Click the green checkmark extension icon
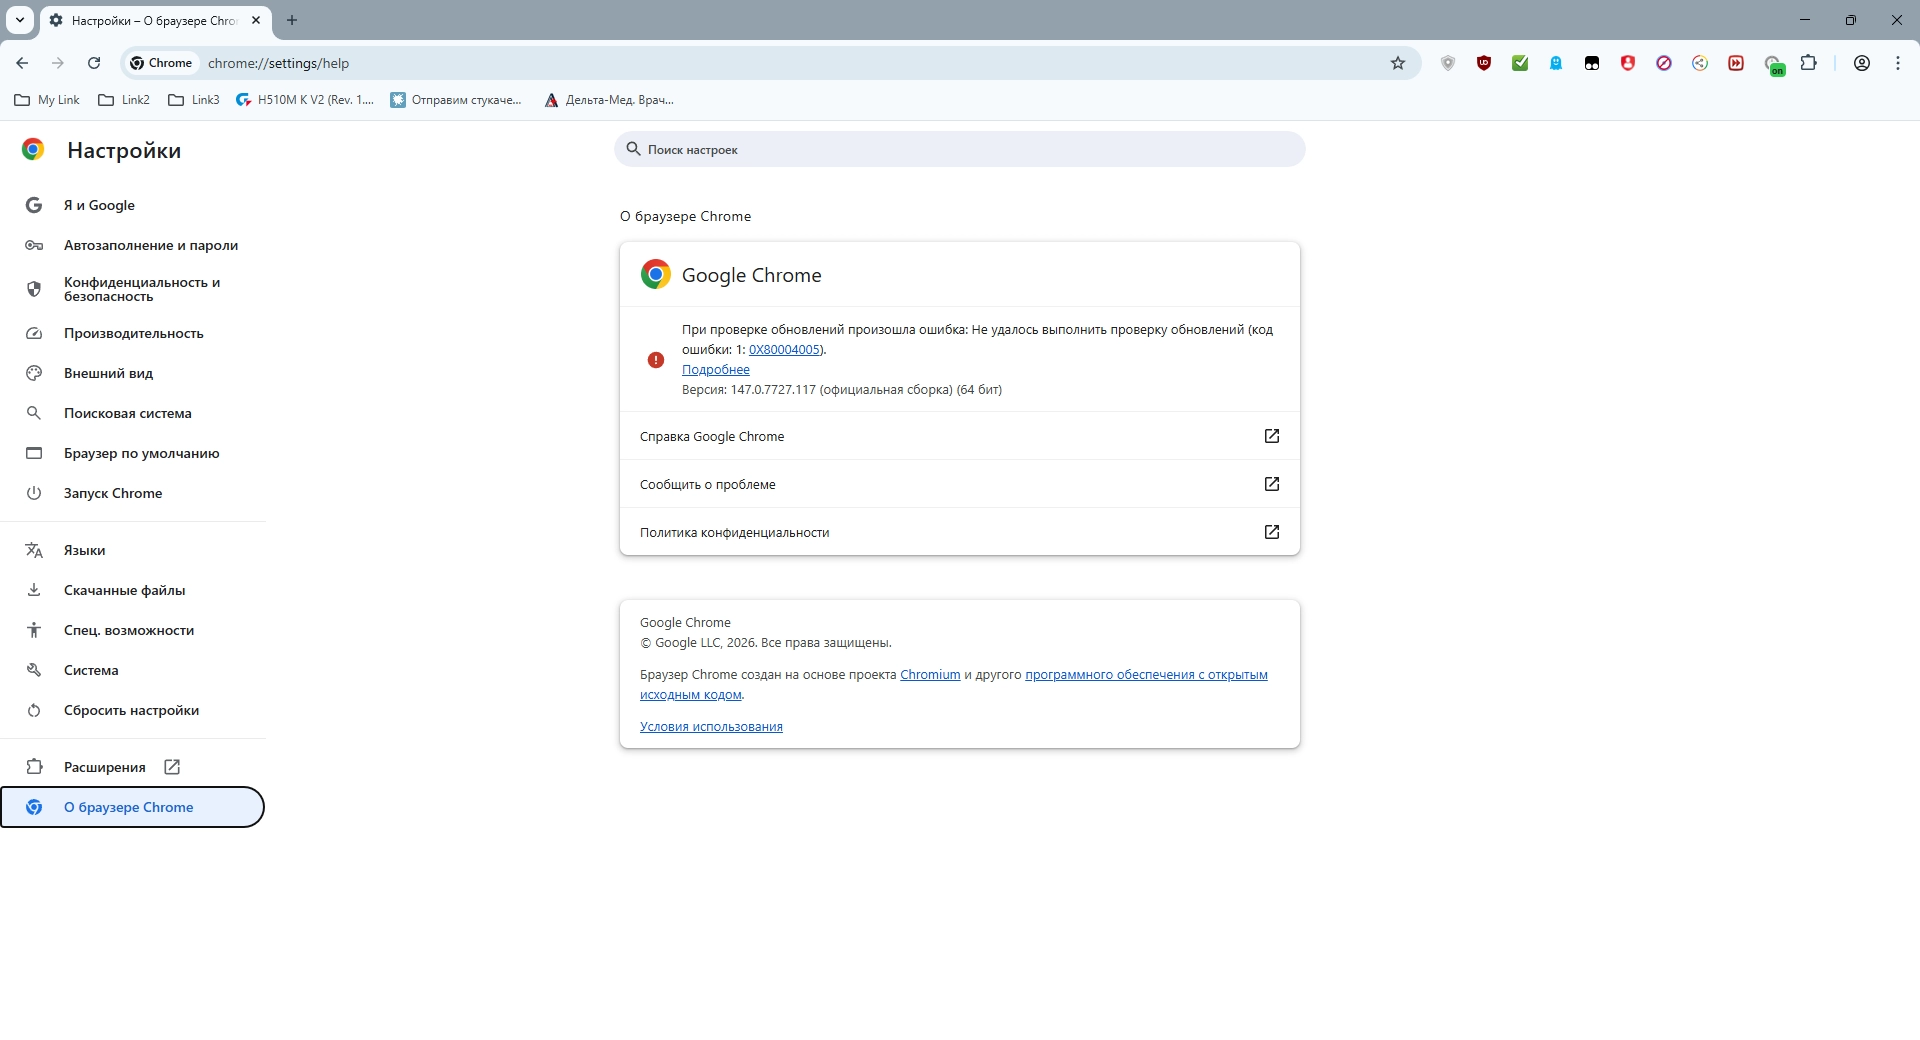The height and width of the screenshot is (1040, 1920). coord(1520,63)
